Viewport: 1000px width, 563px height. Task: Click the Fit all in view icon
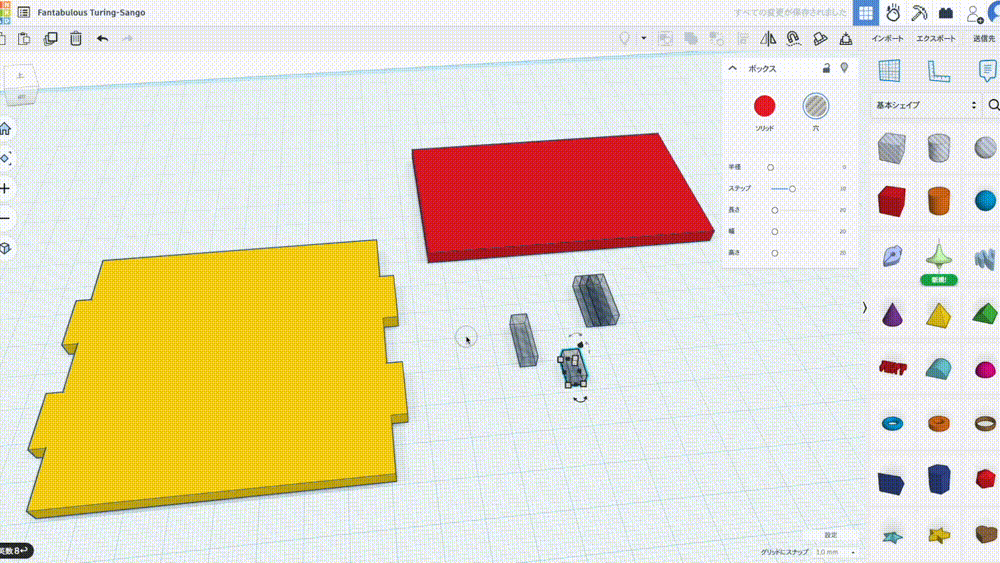click(x=5, y=158)
